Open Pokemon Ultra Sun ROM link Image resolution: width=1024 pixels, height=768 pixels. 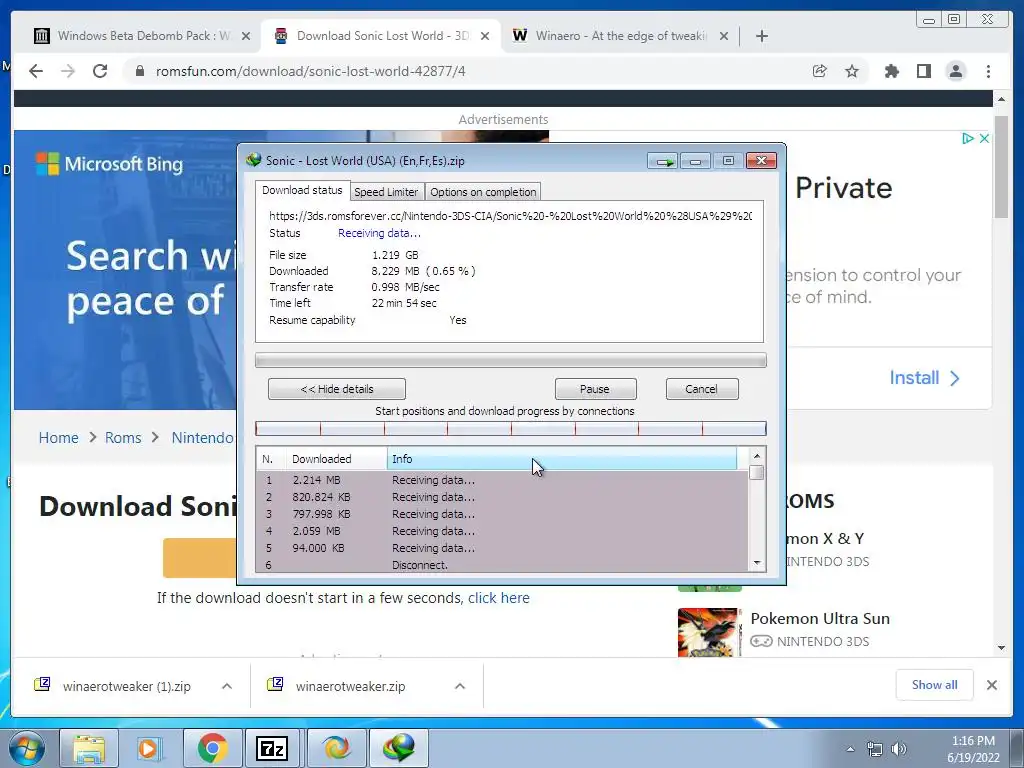click(x=820, y=618)
